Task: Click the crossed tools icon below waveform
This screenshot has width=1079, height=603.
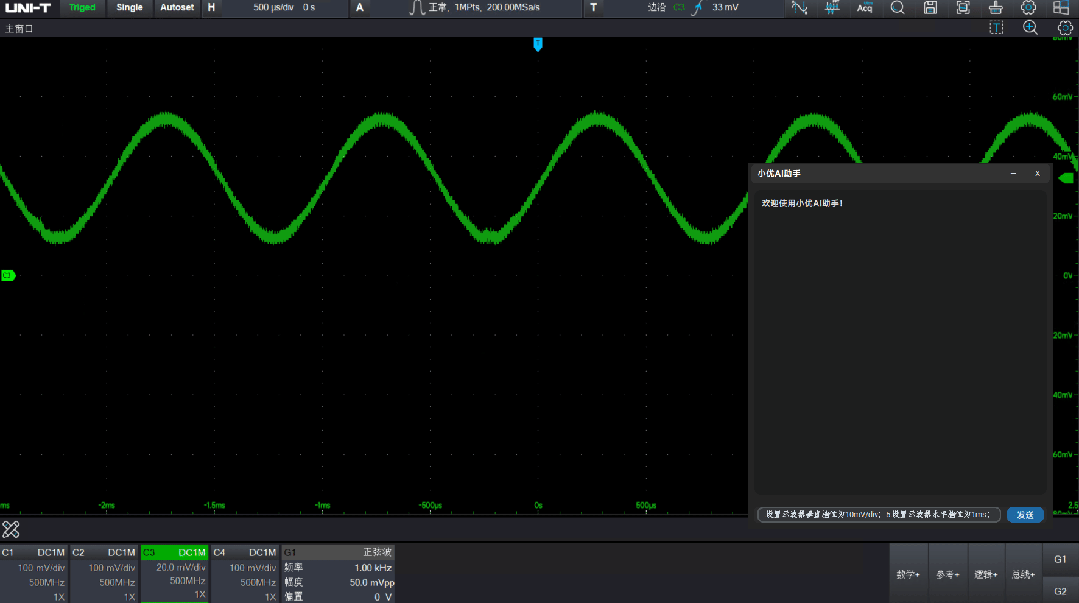Action: coord(11,529)
